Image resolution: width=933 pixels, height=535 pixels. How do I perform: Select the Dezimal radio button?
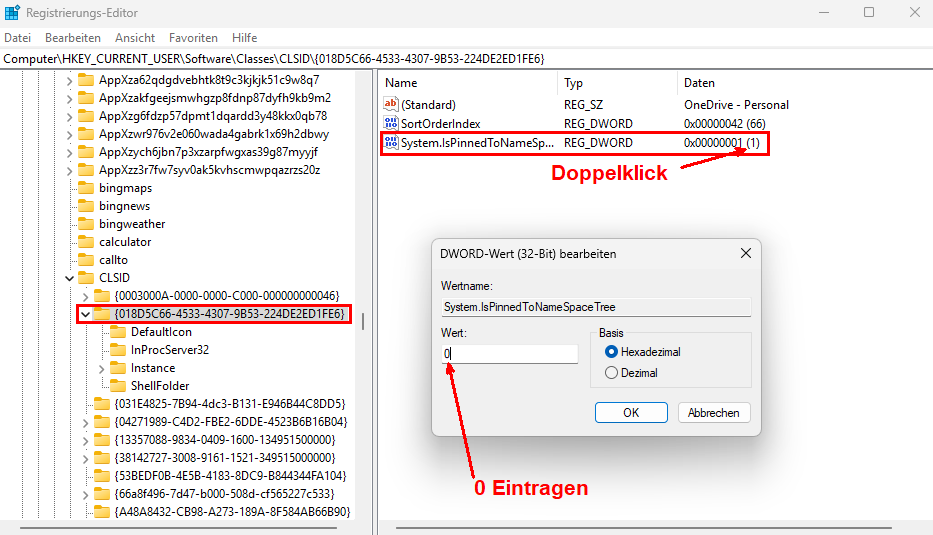[612, 373]
